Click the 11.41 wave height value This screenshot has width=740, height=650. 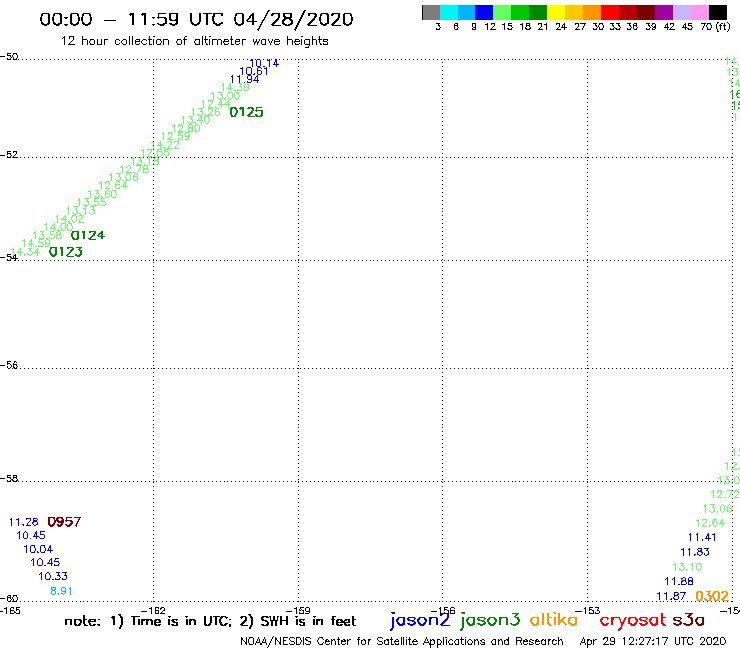[x=702, y=538]
